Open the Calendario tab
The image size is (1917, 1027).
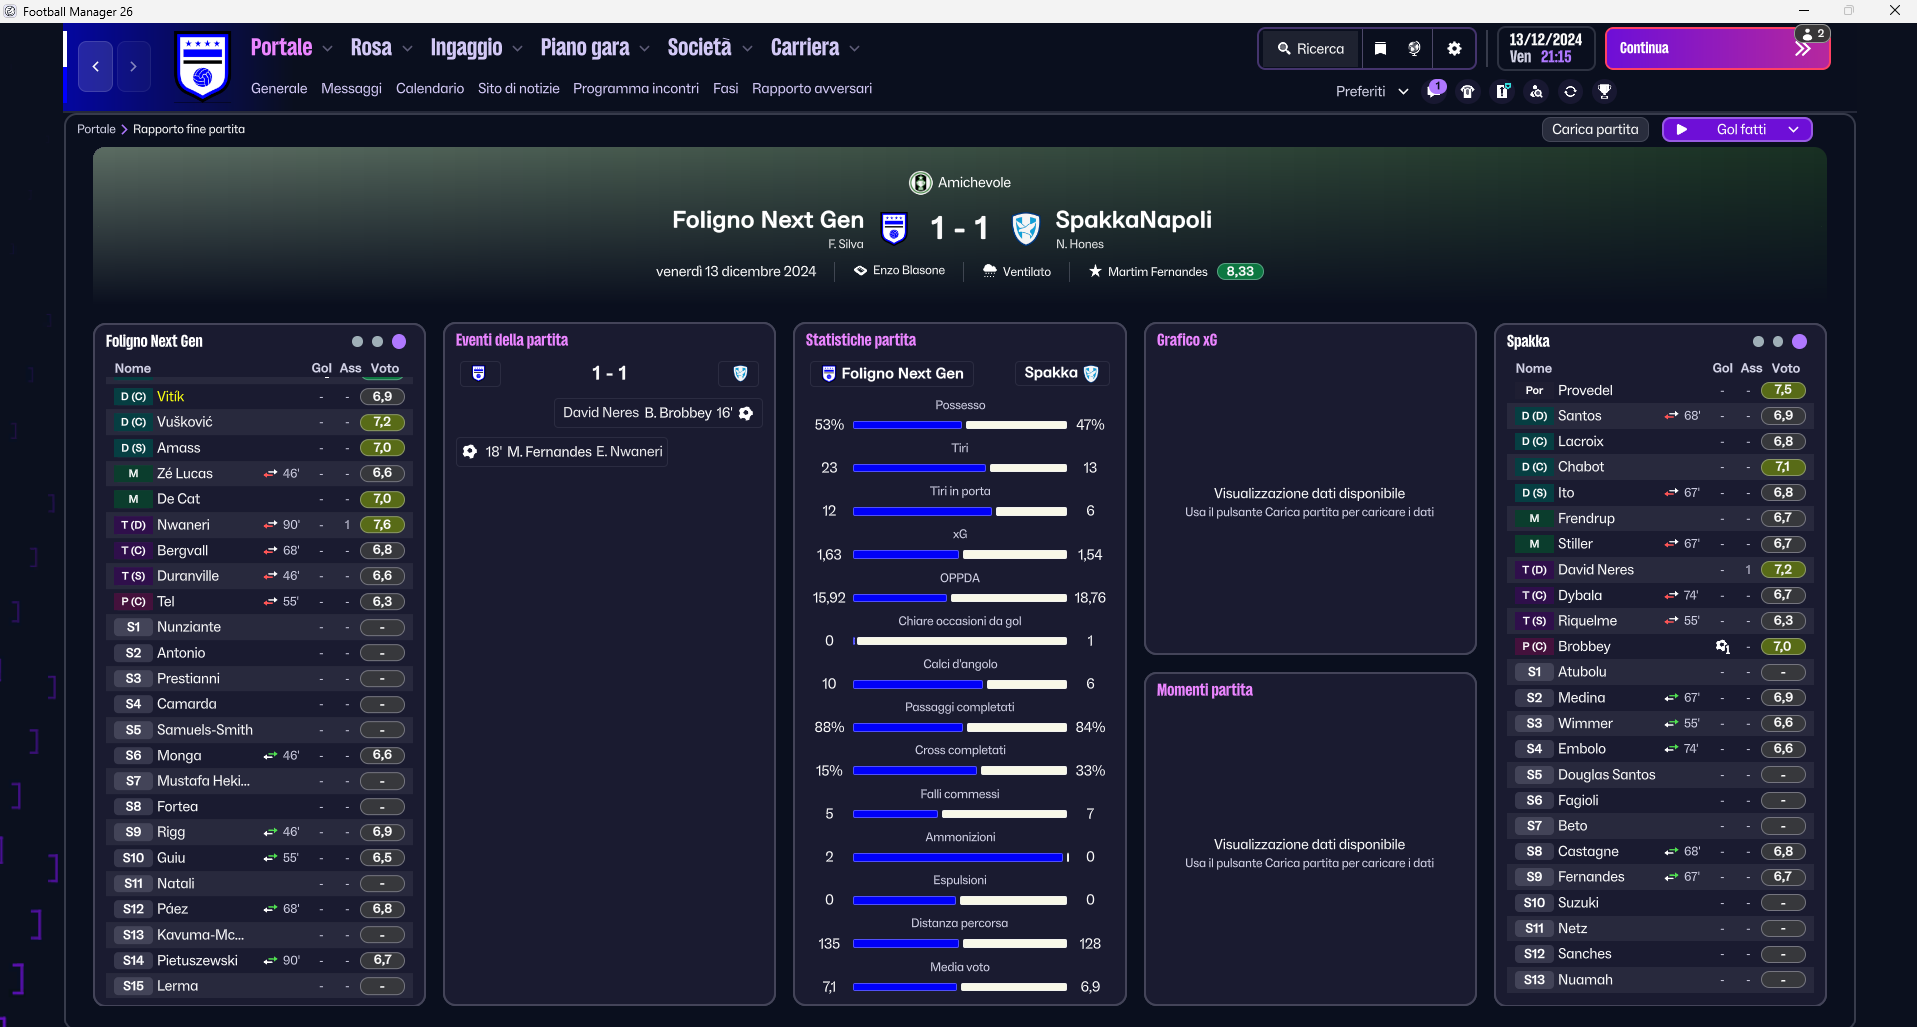click(430, 89)
